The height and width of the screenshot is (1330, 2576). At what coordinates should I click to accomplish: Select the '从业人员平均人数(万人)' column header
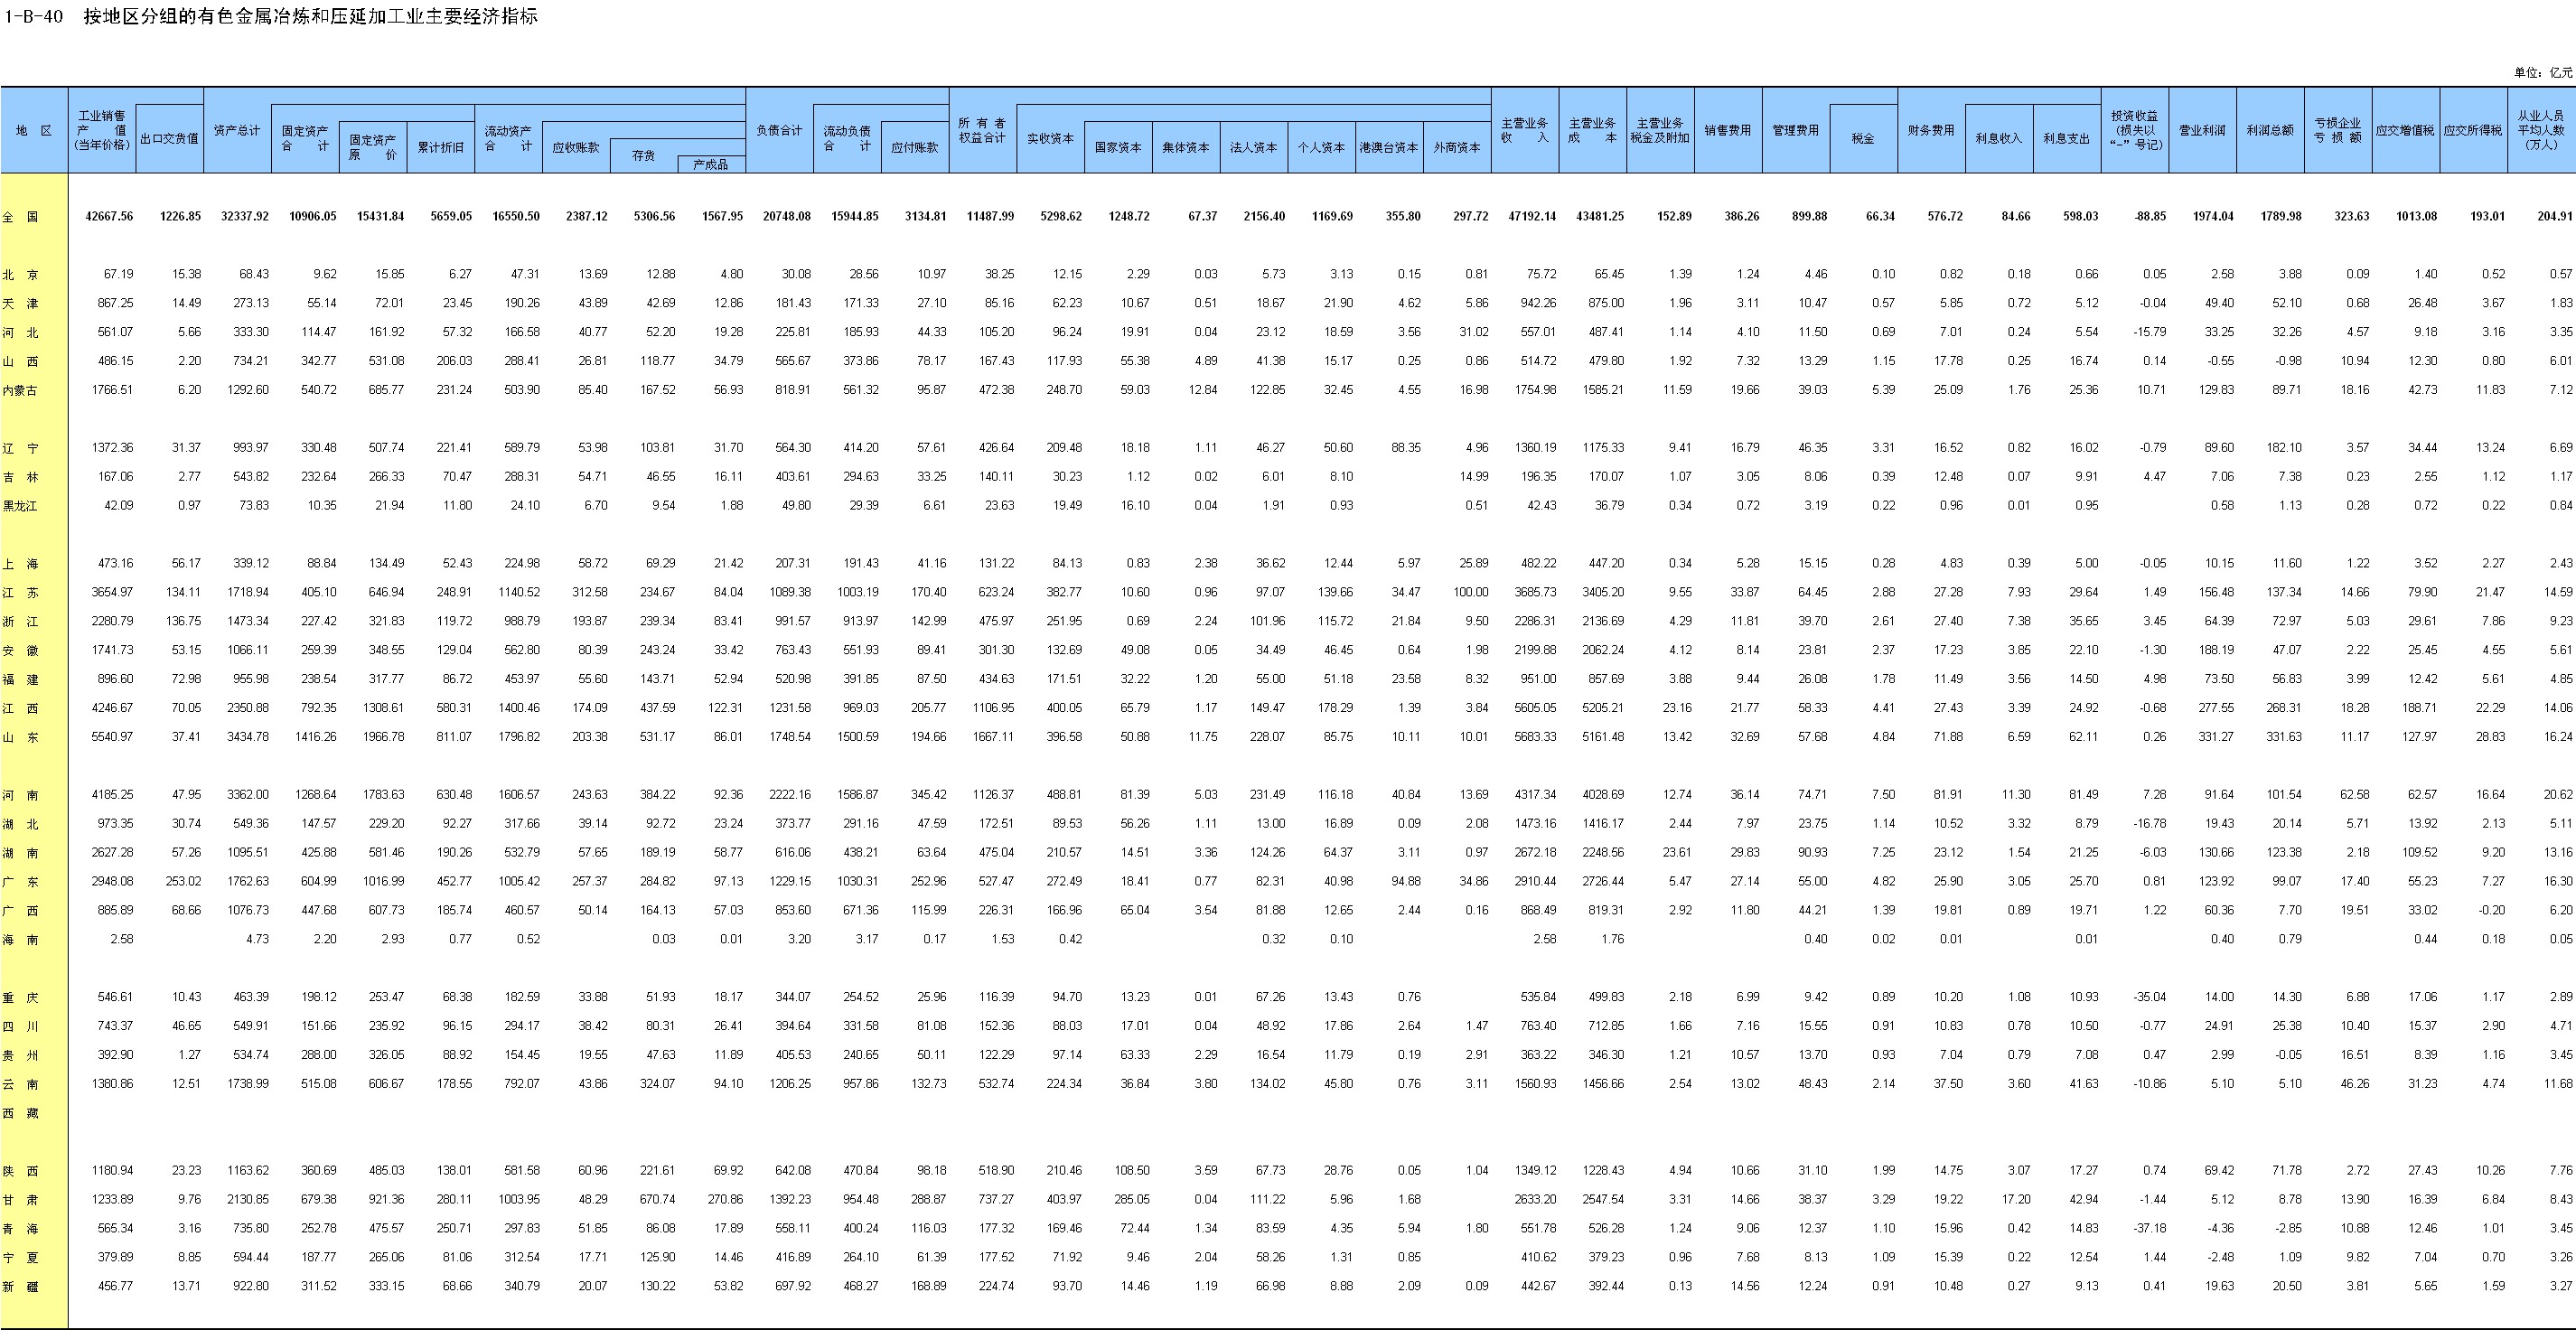click(2542, 131)
